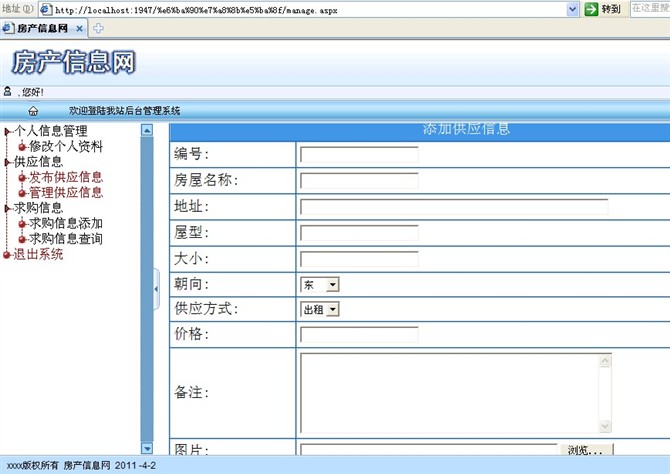
Task: Click red bullet icon beside 管理供应信息
Action: [22, 193]
